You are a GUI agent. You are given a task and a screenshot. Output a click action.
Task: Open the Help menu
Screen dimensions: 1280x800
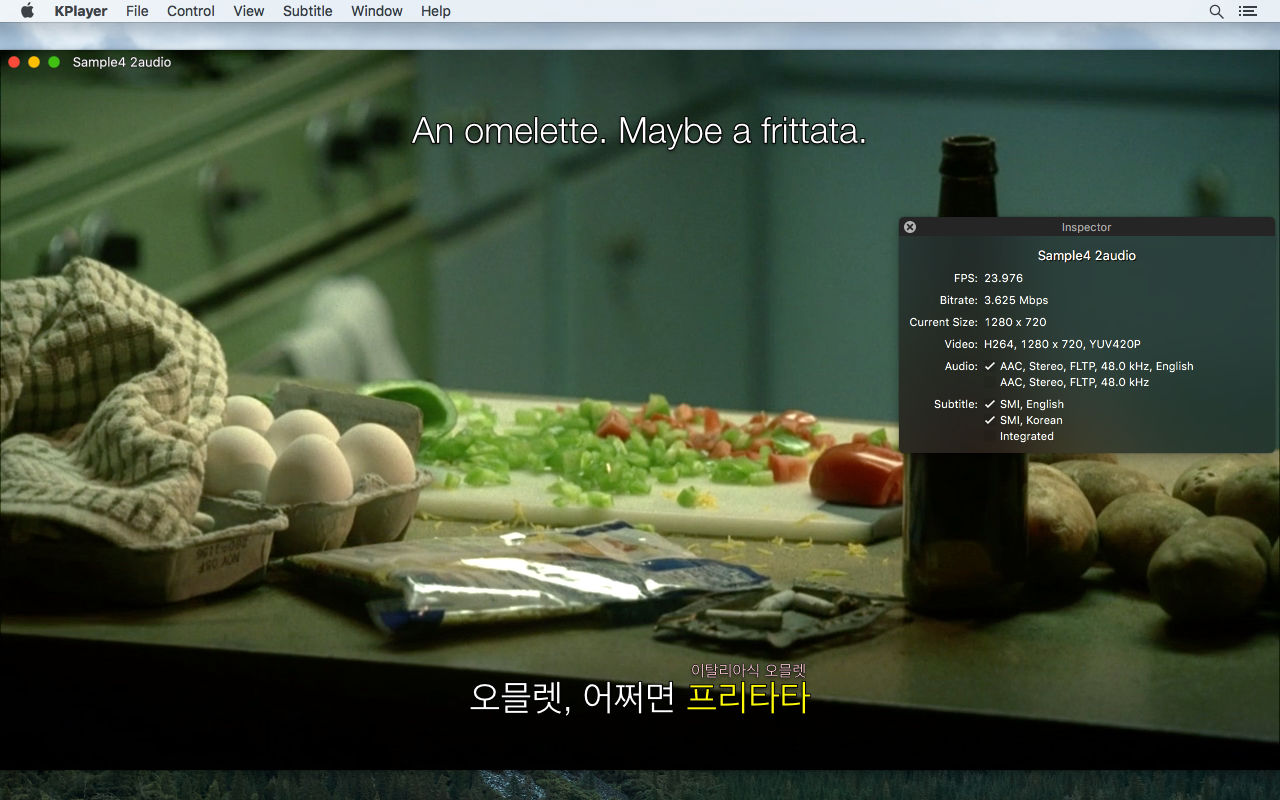coord(436,11)
